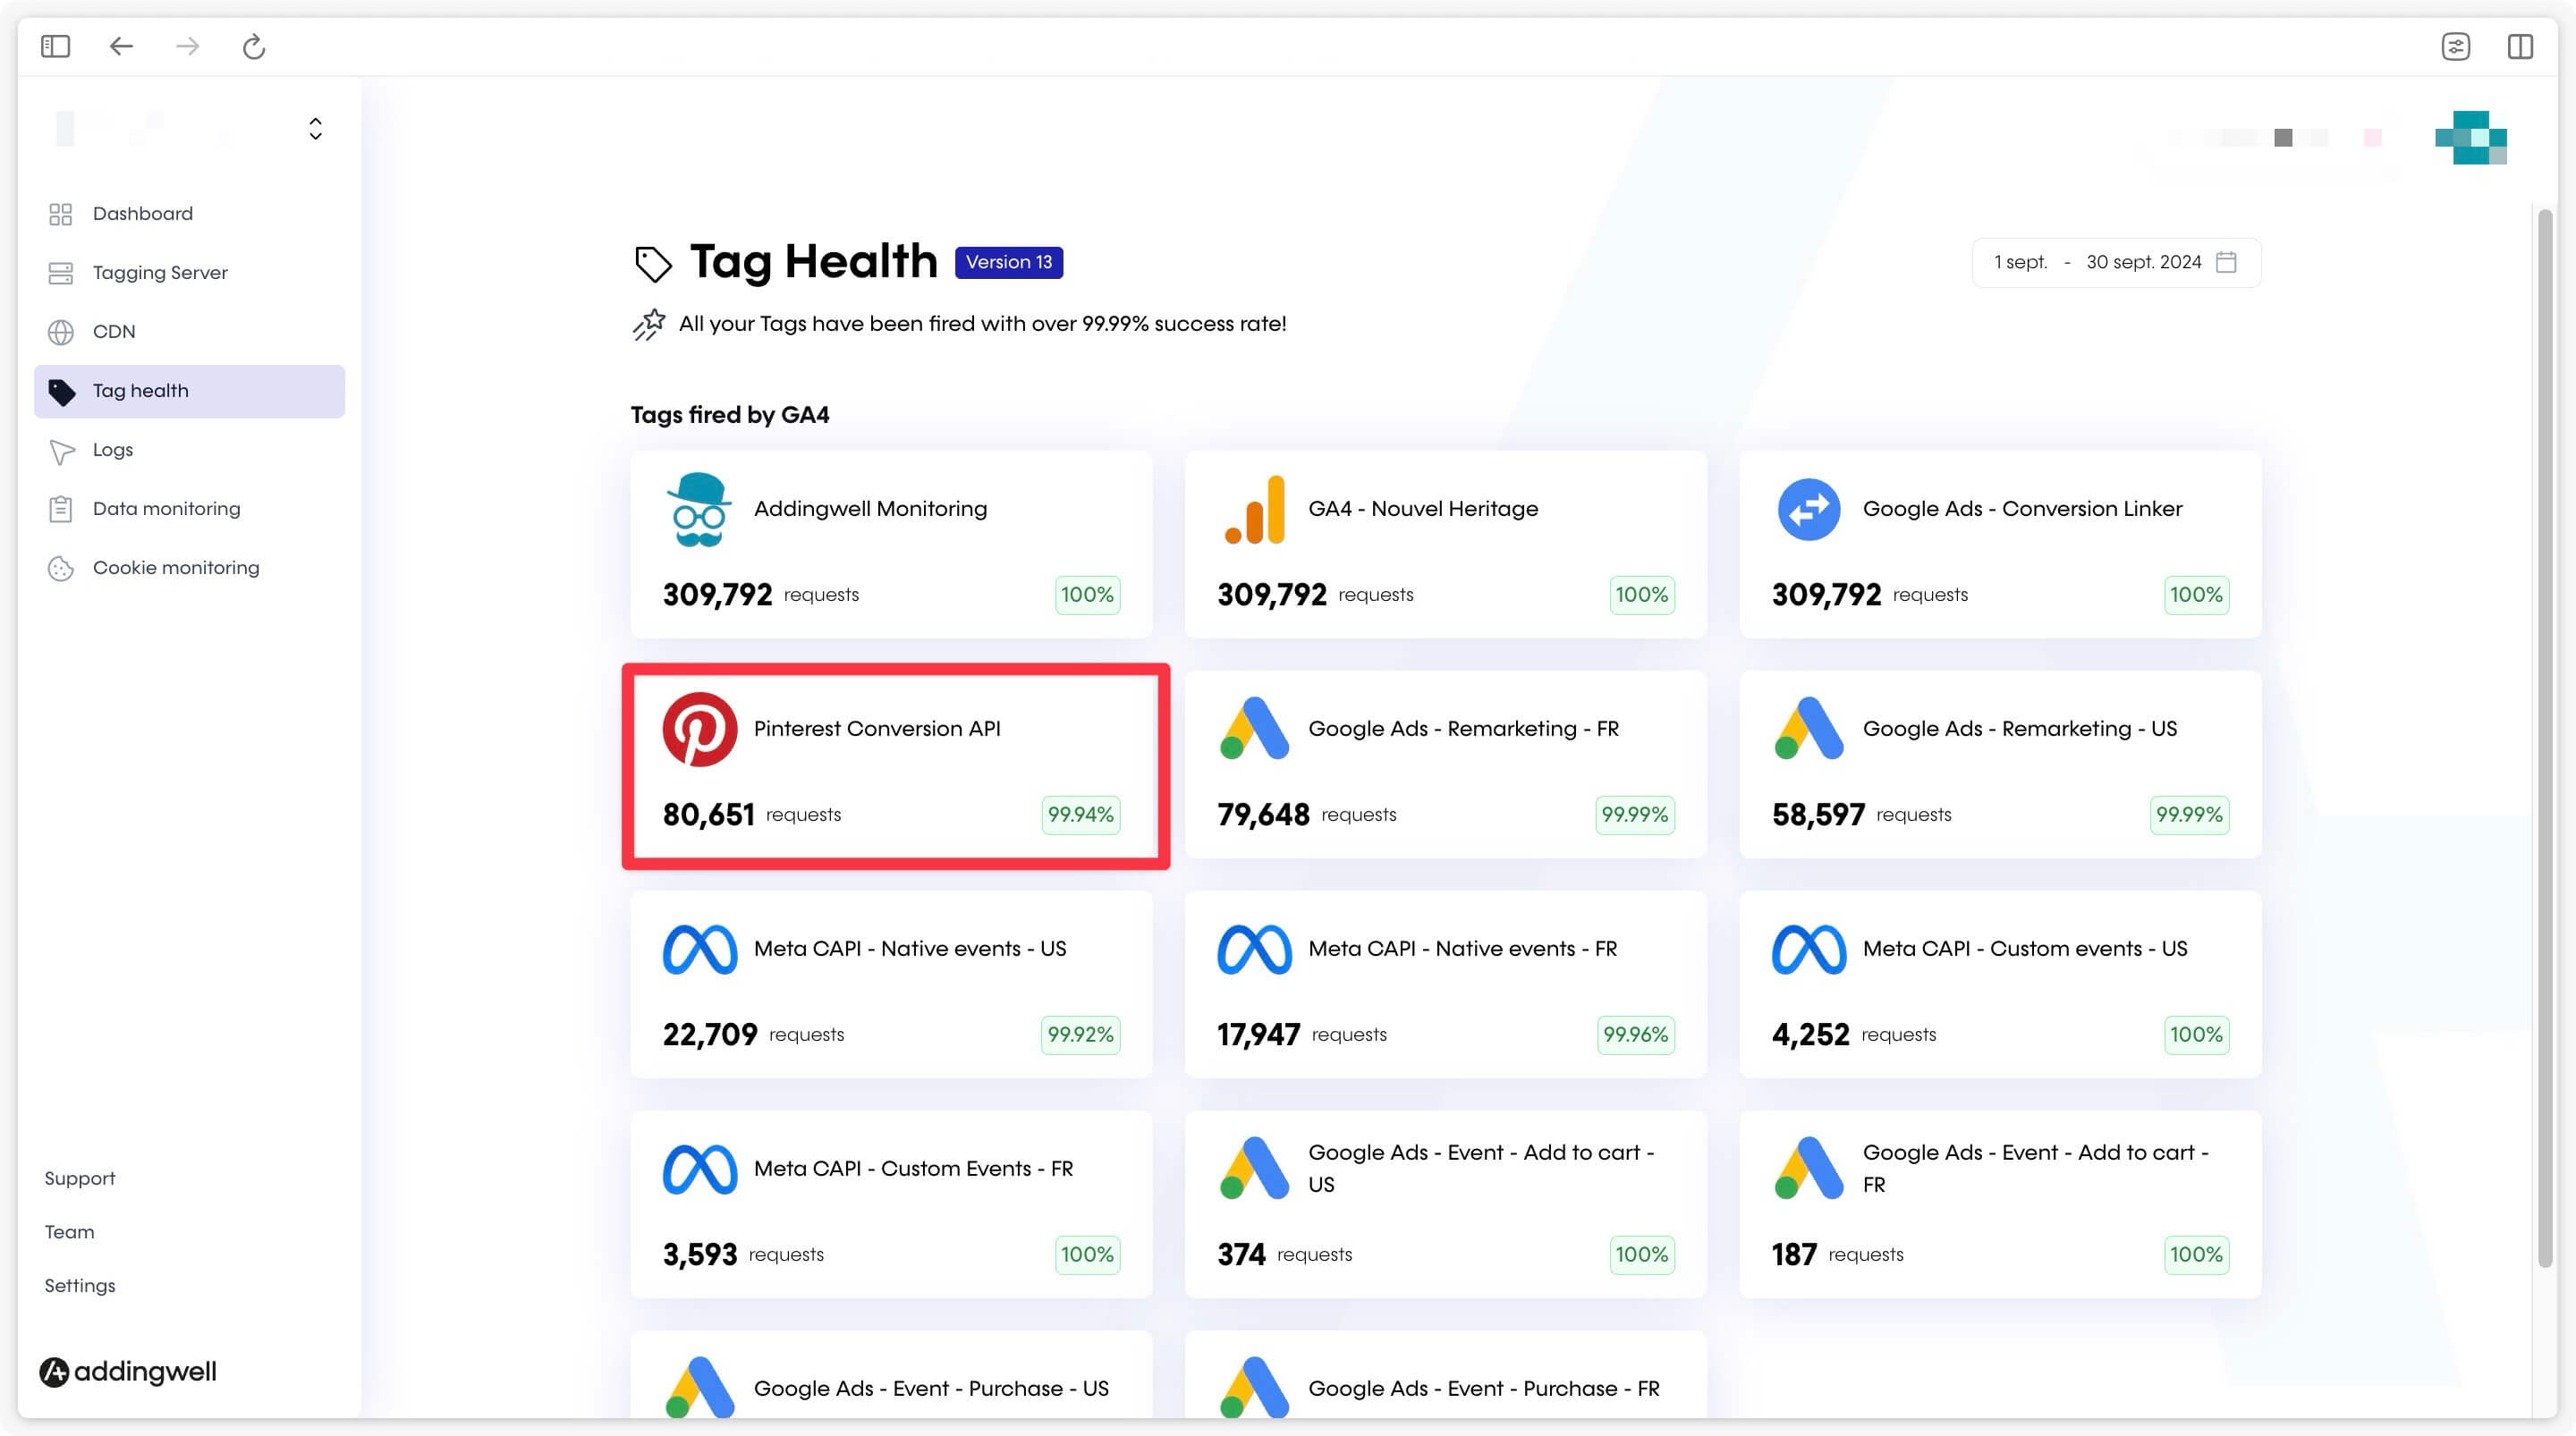Open Google Ads Add to cart - US
2576x1436 pixels.
[x=1445, y=1204]
